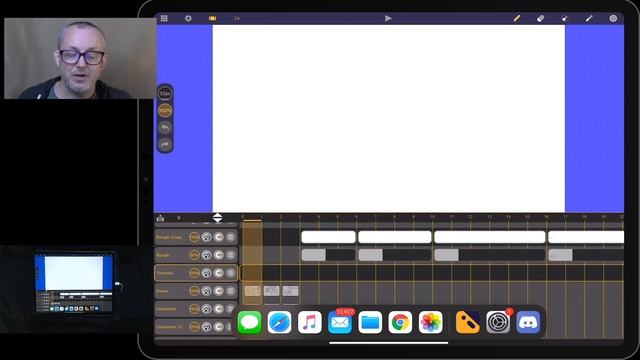Select third gray drawing block on Rough track
The width and height of the screenshot is (640, 360).
pyautogui.click(x=447, y=255)
